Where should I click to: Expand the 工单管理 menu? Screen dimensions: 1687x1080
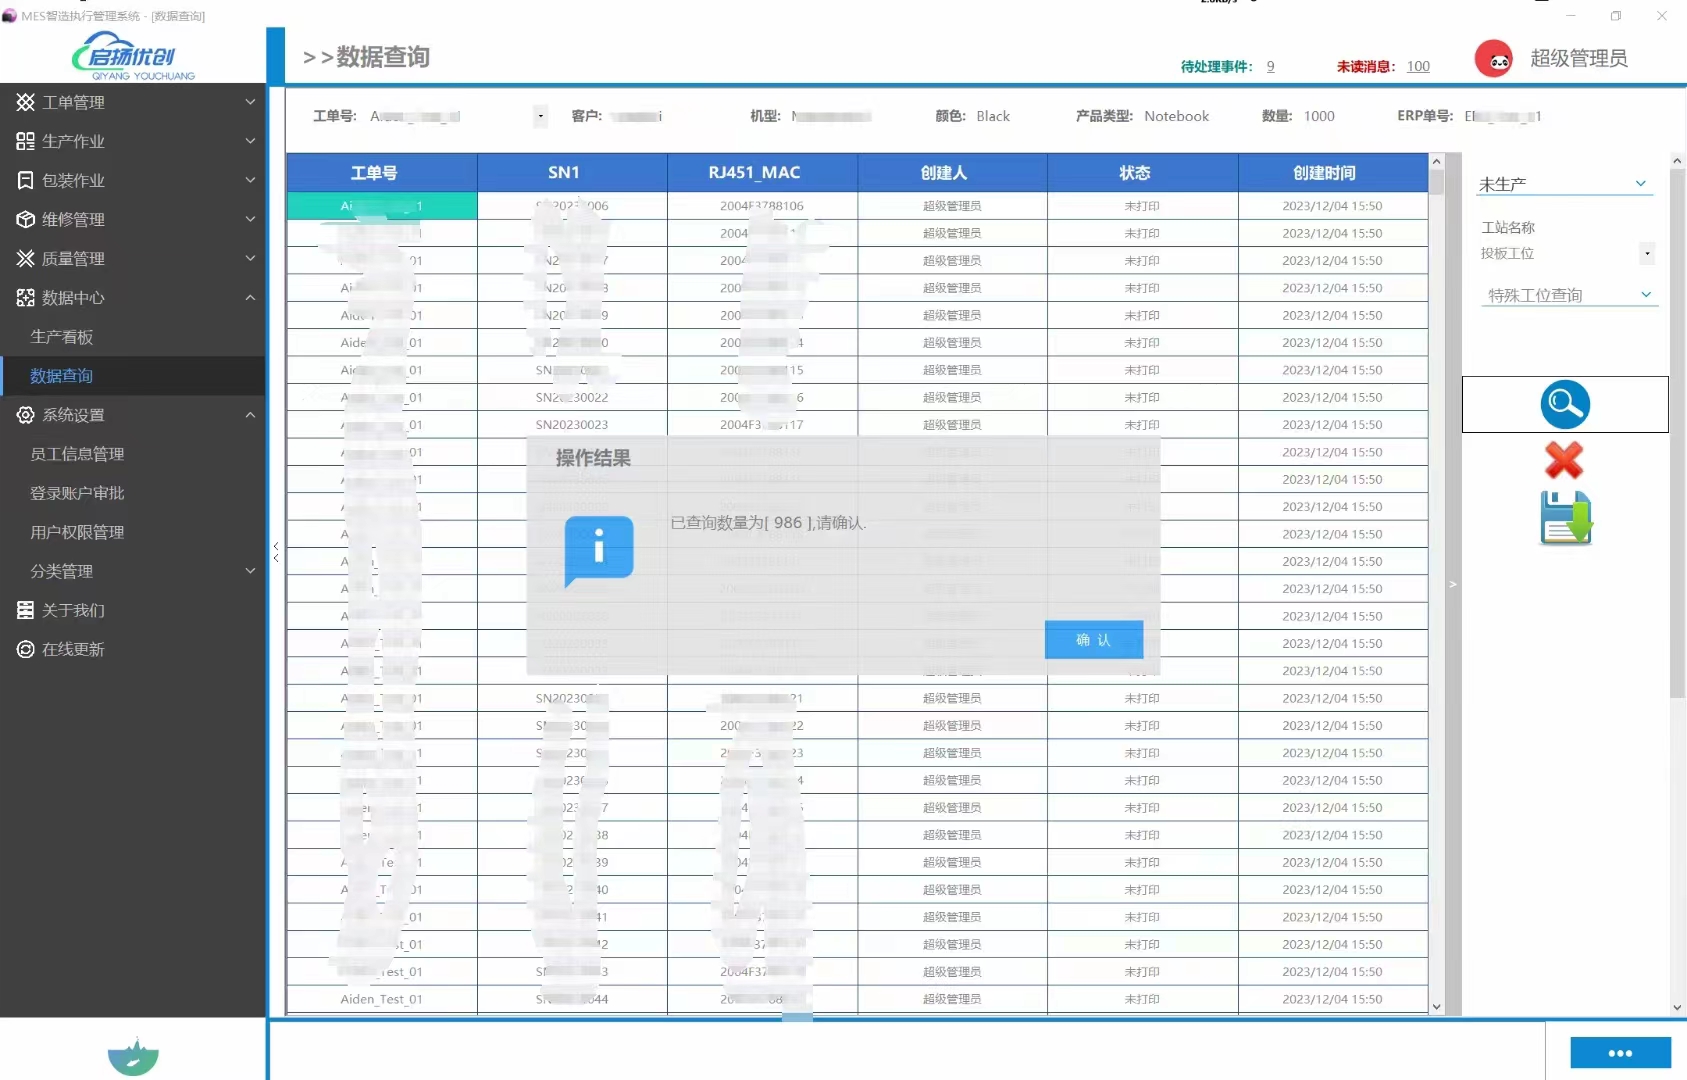coord(133,102)
